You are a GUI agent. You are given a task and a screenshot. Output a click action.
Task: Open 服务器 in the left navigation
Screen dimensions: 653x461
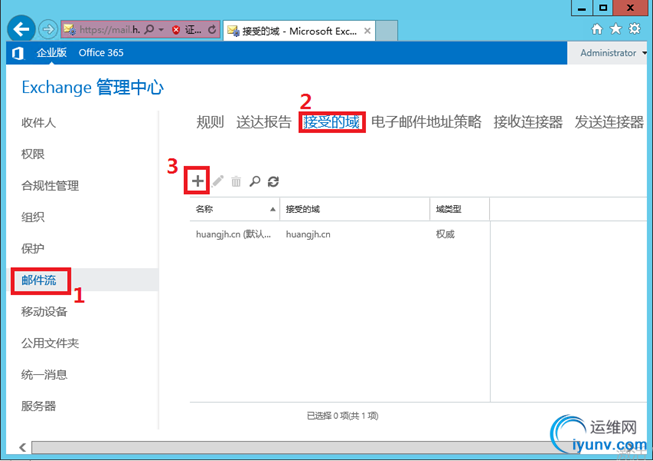click(x=38, y=406)
